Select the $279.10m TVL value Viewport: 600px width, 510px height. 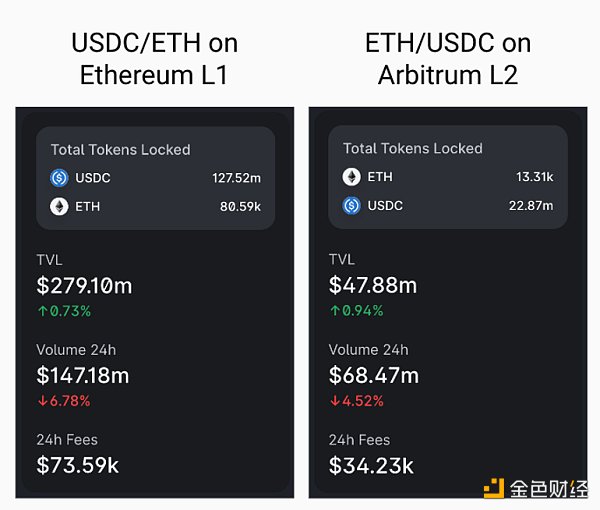click(x=84, y=286)
